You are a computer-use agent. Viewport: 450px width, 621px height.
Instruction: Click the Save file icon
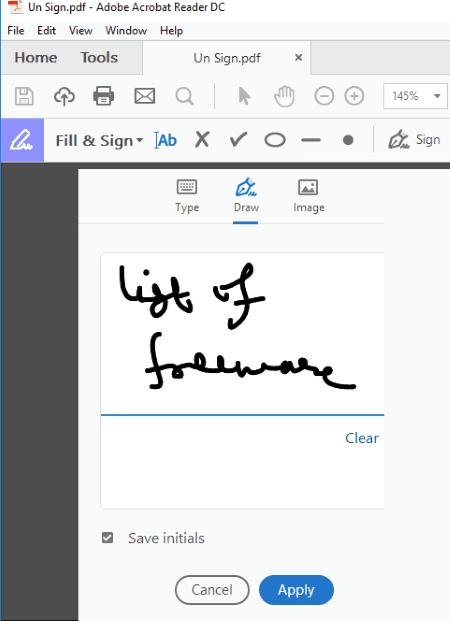[x=24, y=96]
